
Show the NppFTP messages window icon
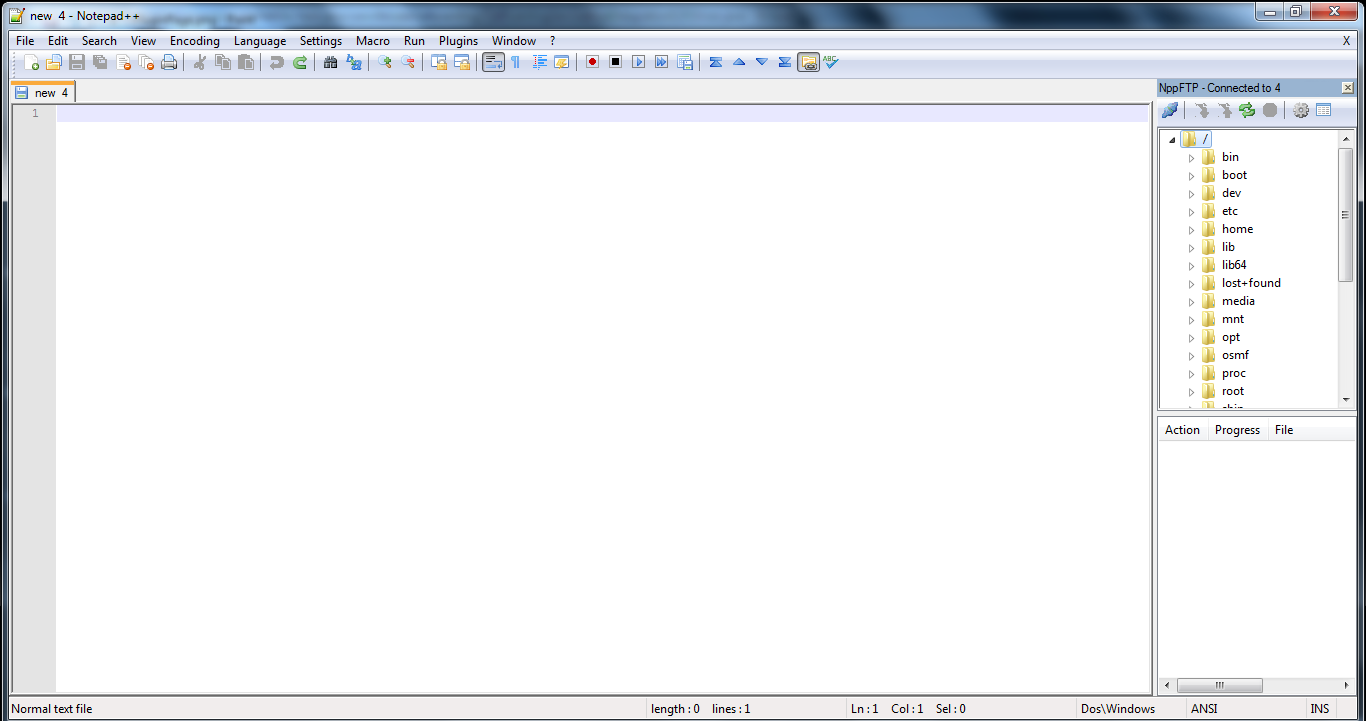click(1323, 110)
